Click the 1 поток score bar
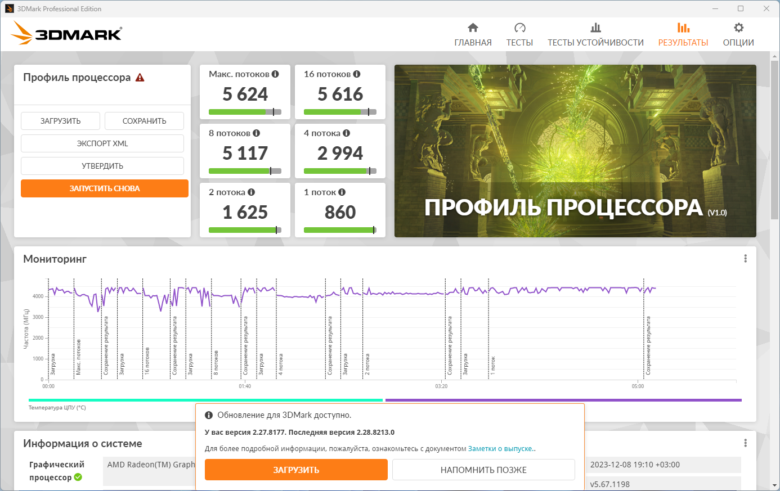This screenshot has height=491, width=780. tap(340, 230)
